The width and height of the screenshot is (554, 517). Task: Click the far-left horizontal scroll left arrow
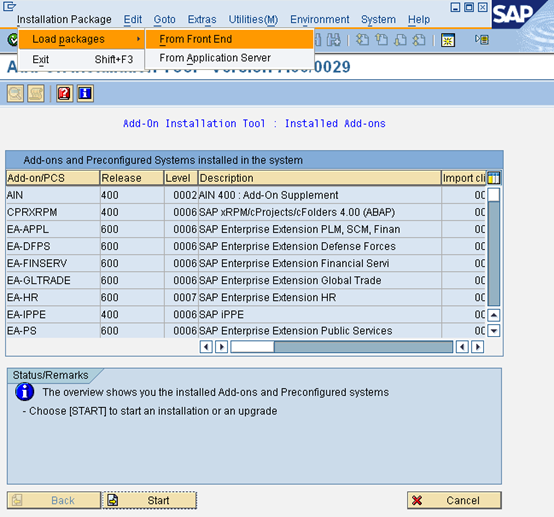pyautogui.click(x=206, y=347)
